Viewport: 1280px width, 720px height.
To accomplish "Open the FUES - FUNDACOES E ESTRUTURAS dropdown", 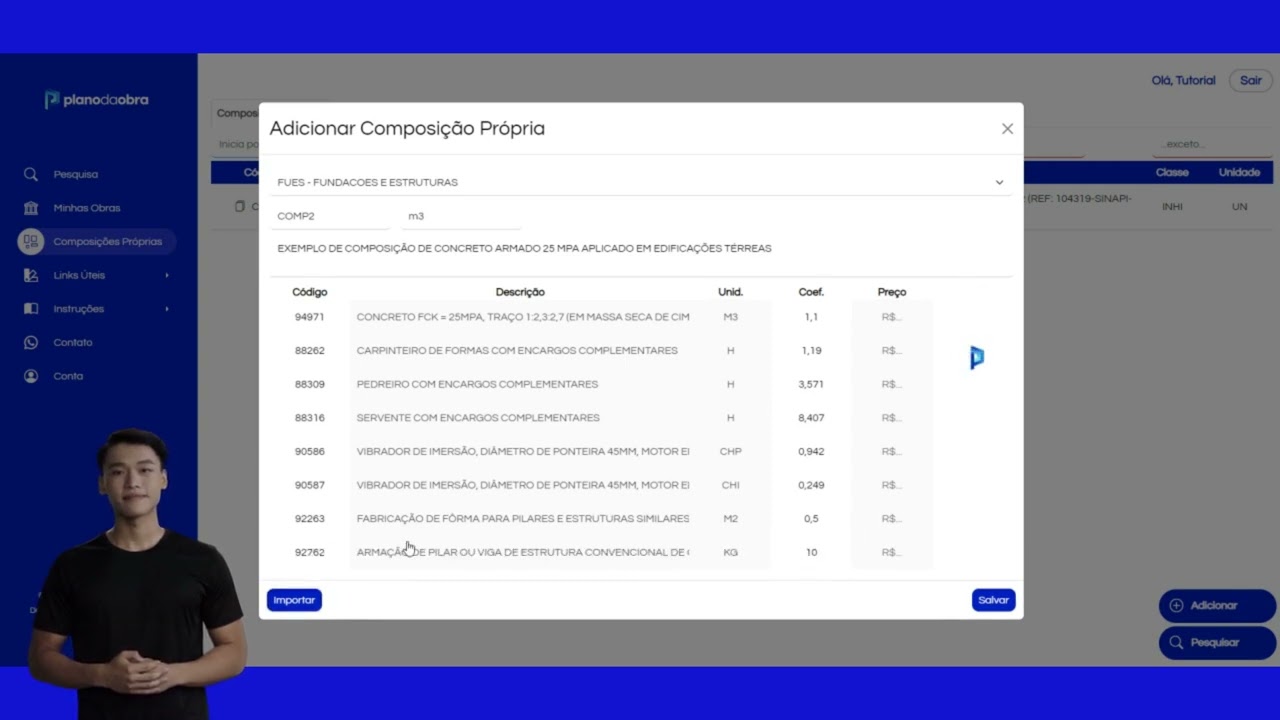I will pos(640,182).
